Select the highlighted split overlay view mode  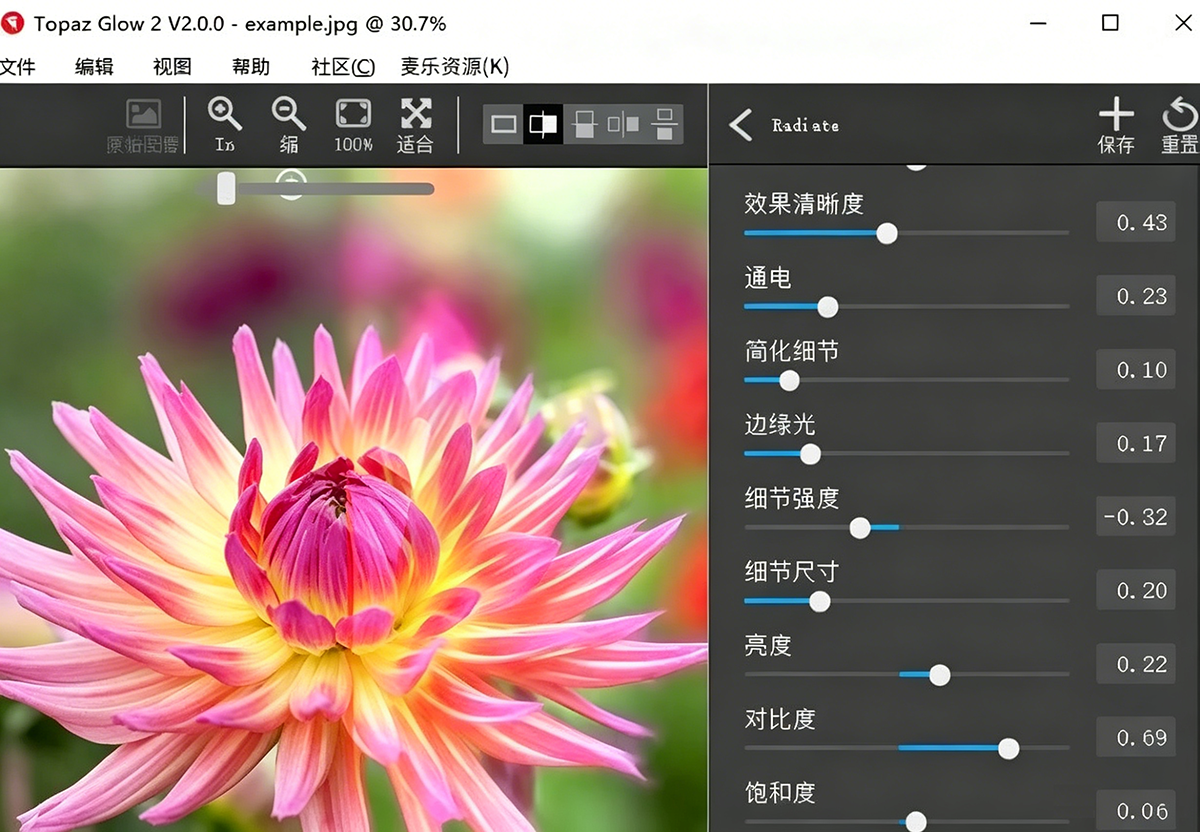tap(543, 125)
